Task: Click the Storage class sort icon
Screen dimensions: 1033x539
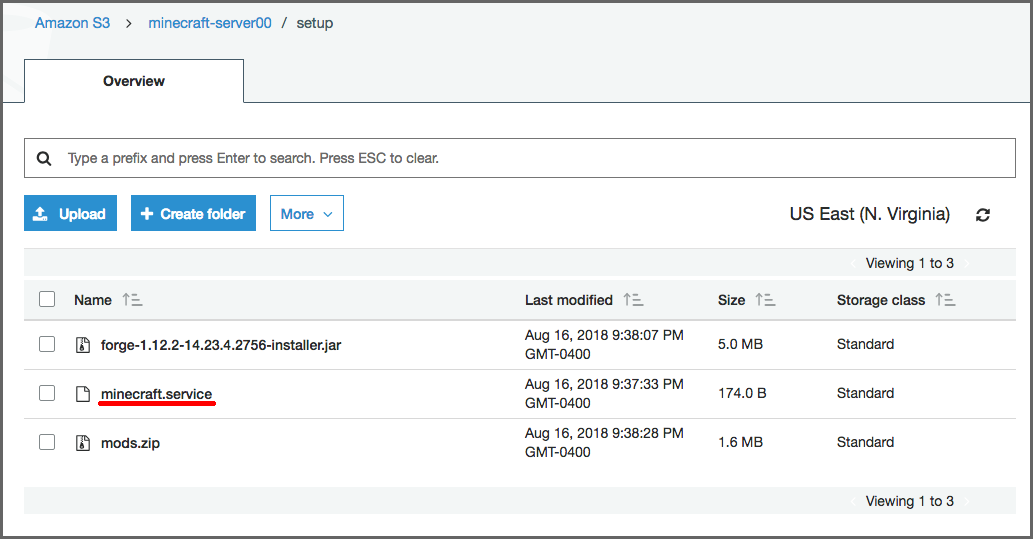Action: pos(945,300)
